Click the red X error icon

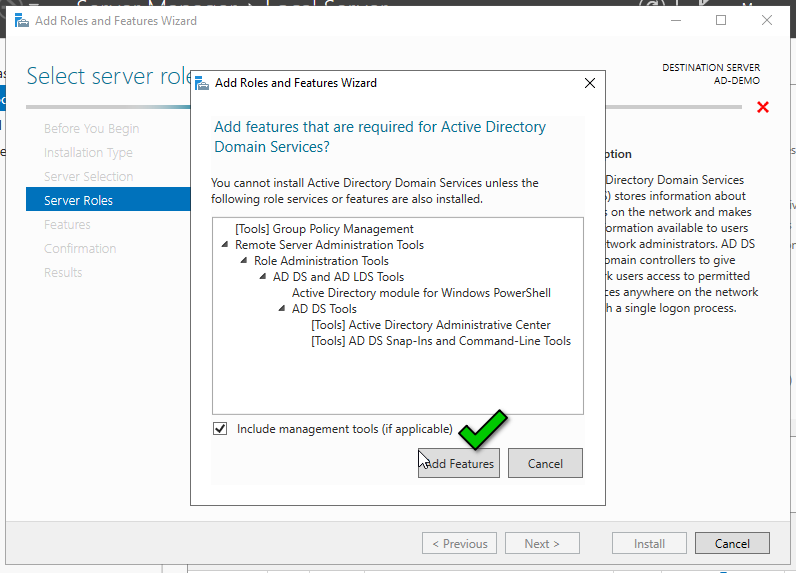763,107
